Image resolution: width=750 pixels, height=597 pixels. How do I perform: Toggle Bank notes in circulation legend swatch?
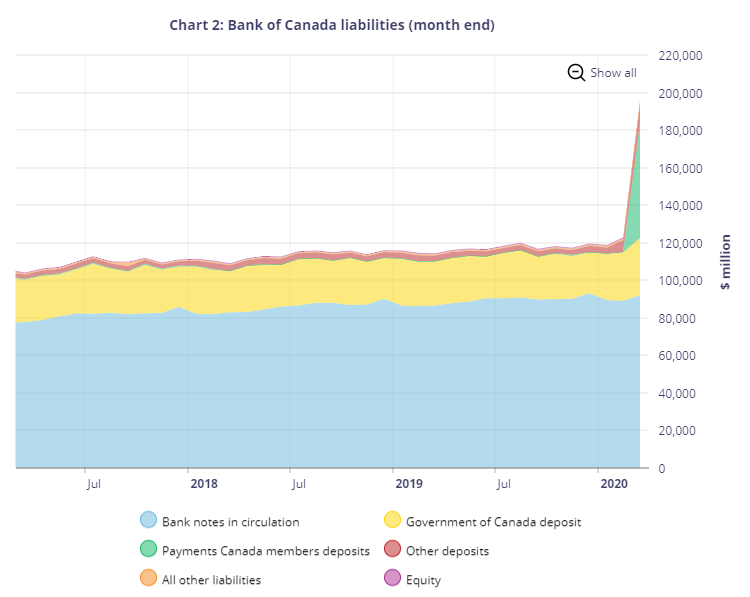(x=148, y=520)
